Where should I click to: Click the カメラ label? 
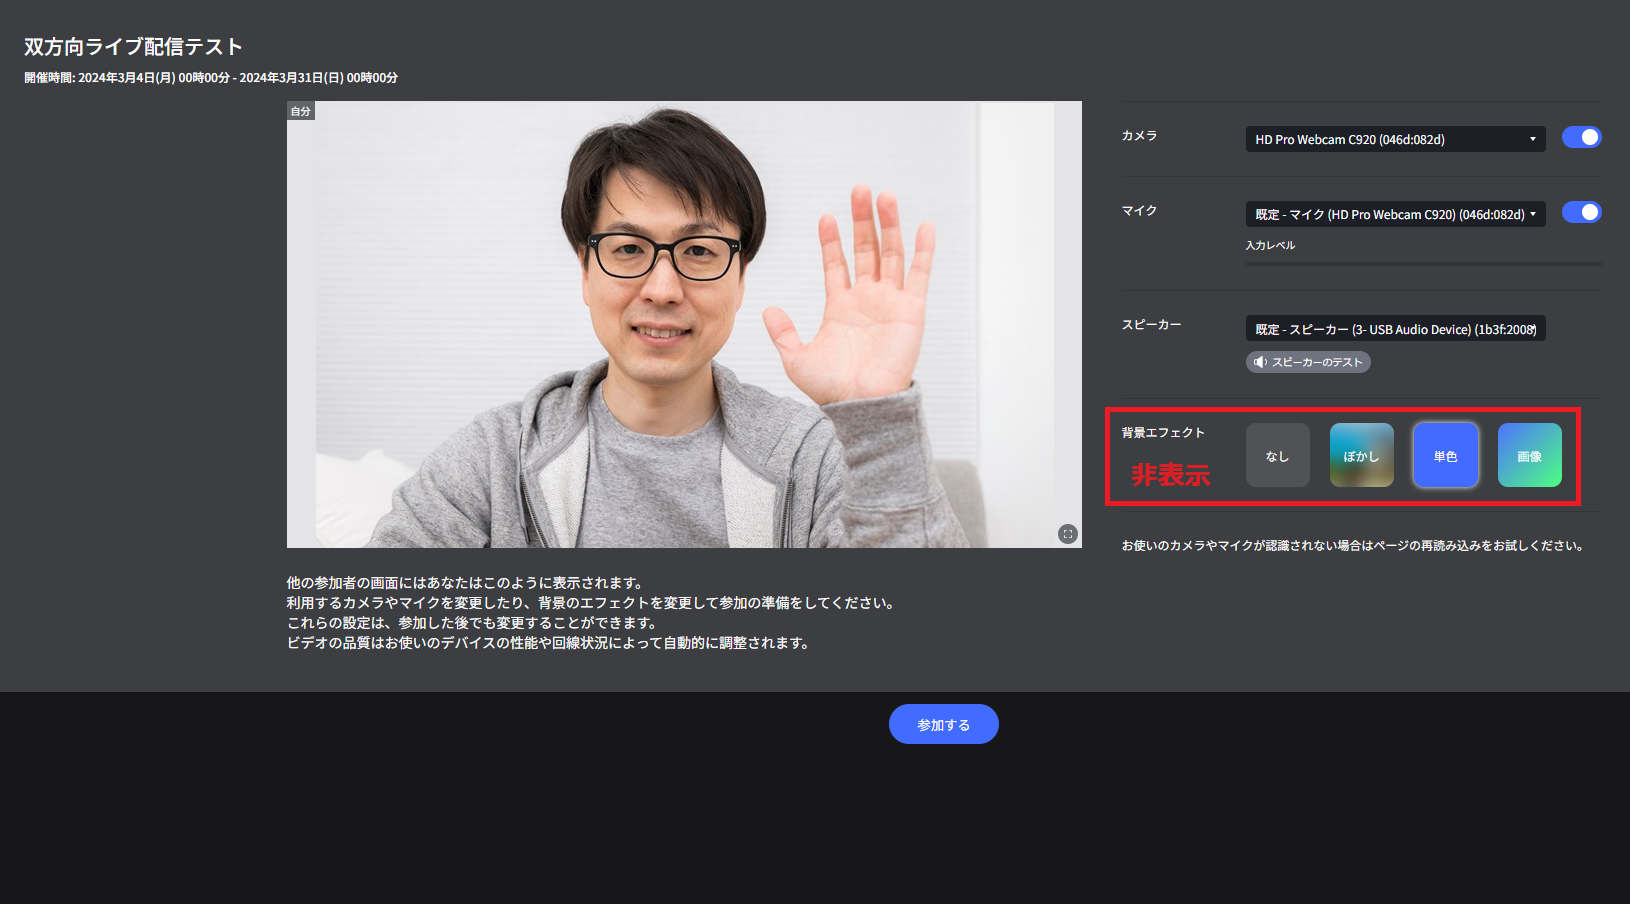(1139, 136)
